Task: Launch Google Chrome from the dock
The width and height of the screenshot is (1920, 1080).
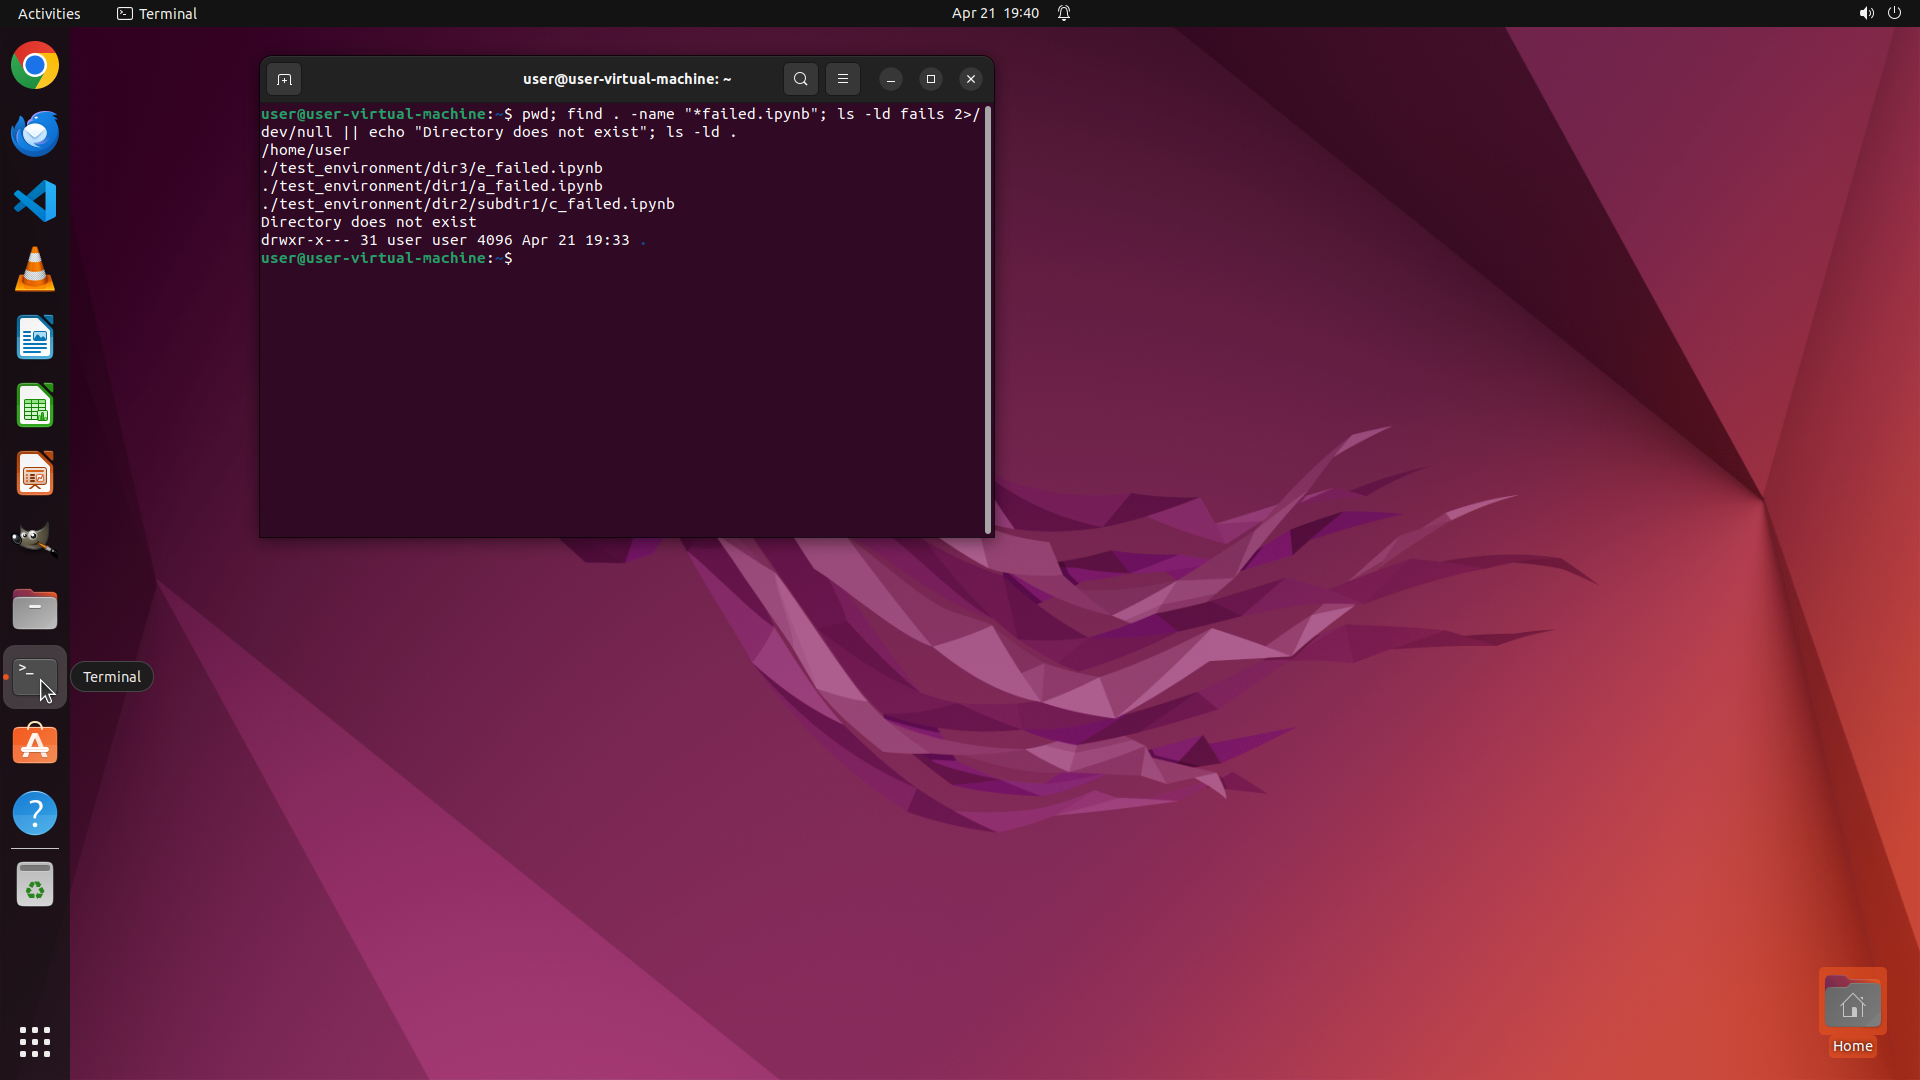Action: (35, 66)
